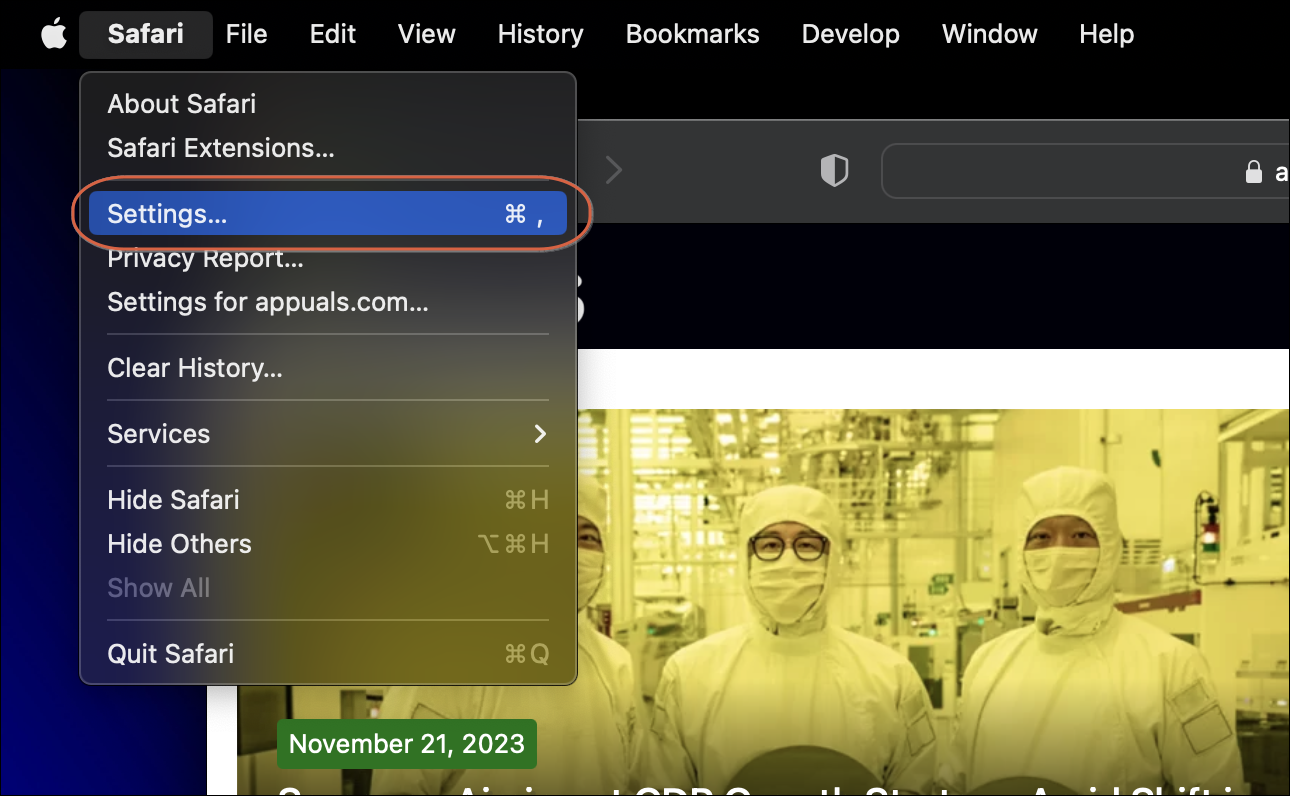This screenshot has height=796, width=1290.
Task: Open the Develop menu
Action: click(850, 33)
